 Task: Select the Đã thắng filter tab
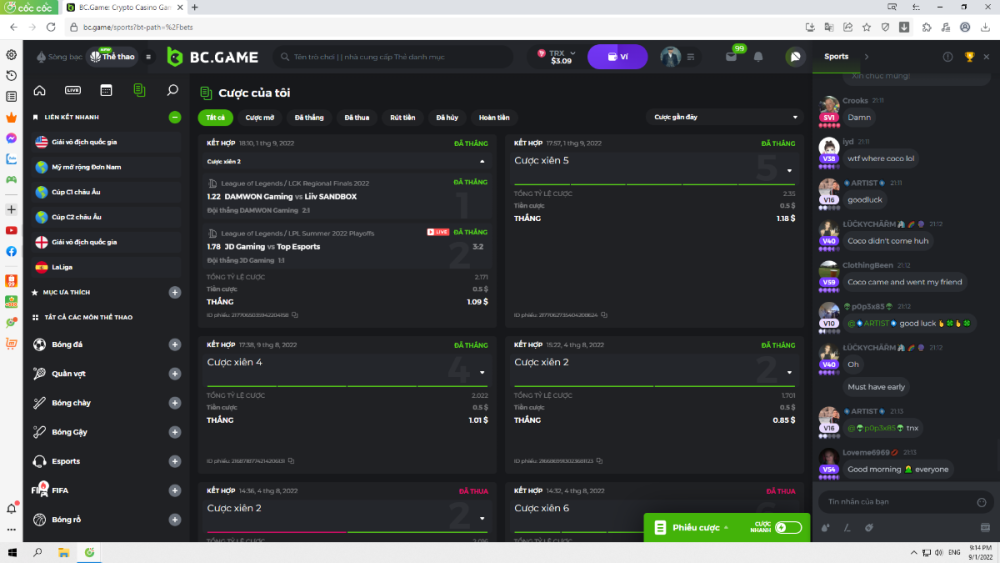[x=309, y=117]
